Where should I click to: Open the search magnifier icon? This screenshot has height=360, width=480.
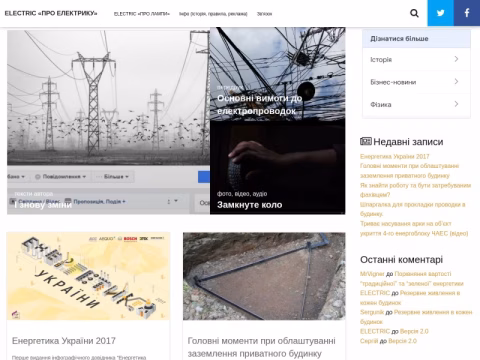414,13
